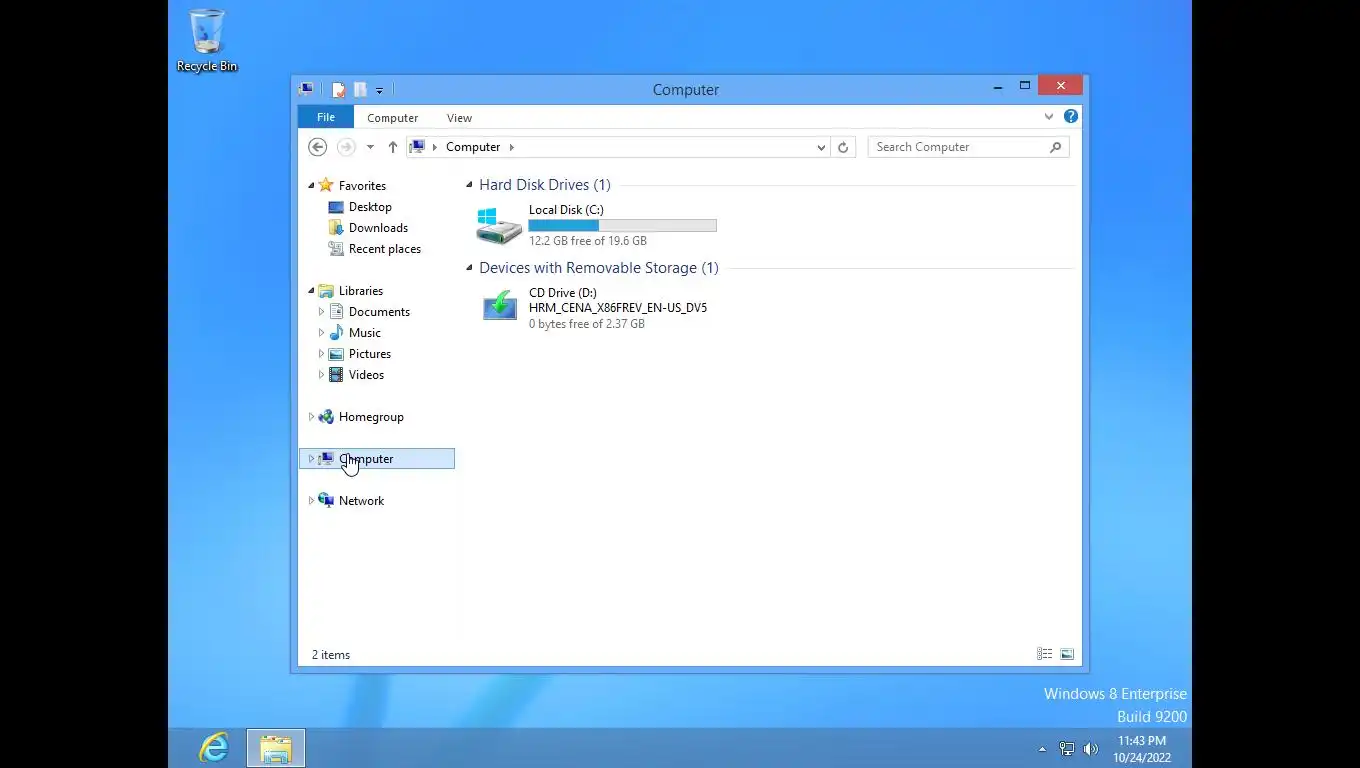Open the File ribbon tab
1360x768 pixels.
point(326,118)
